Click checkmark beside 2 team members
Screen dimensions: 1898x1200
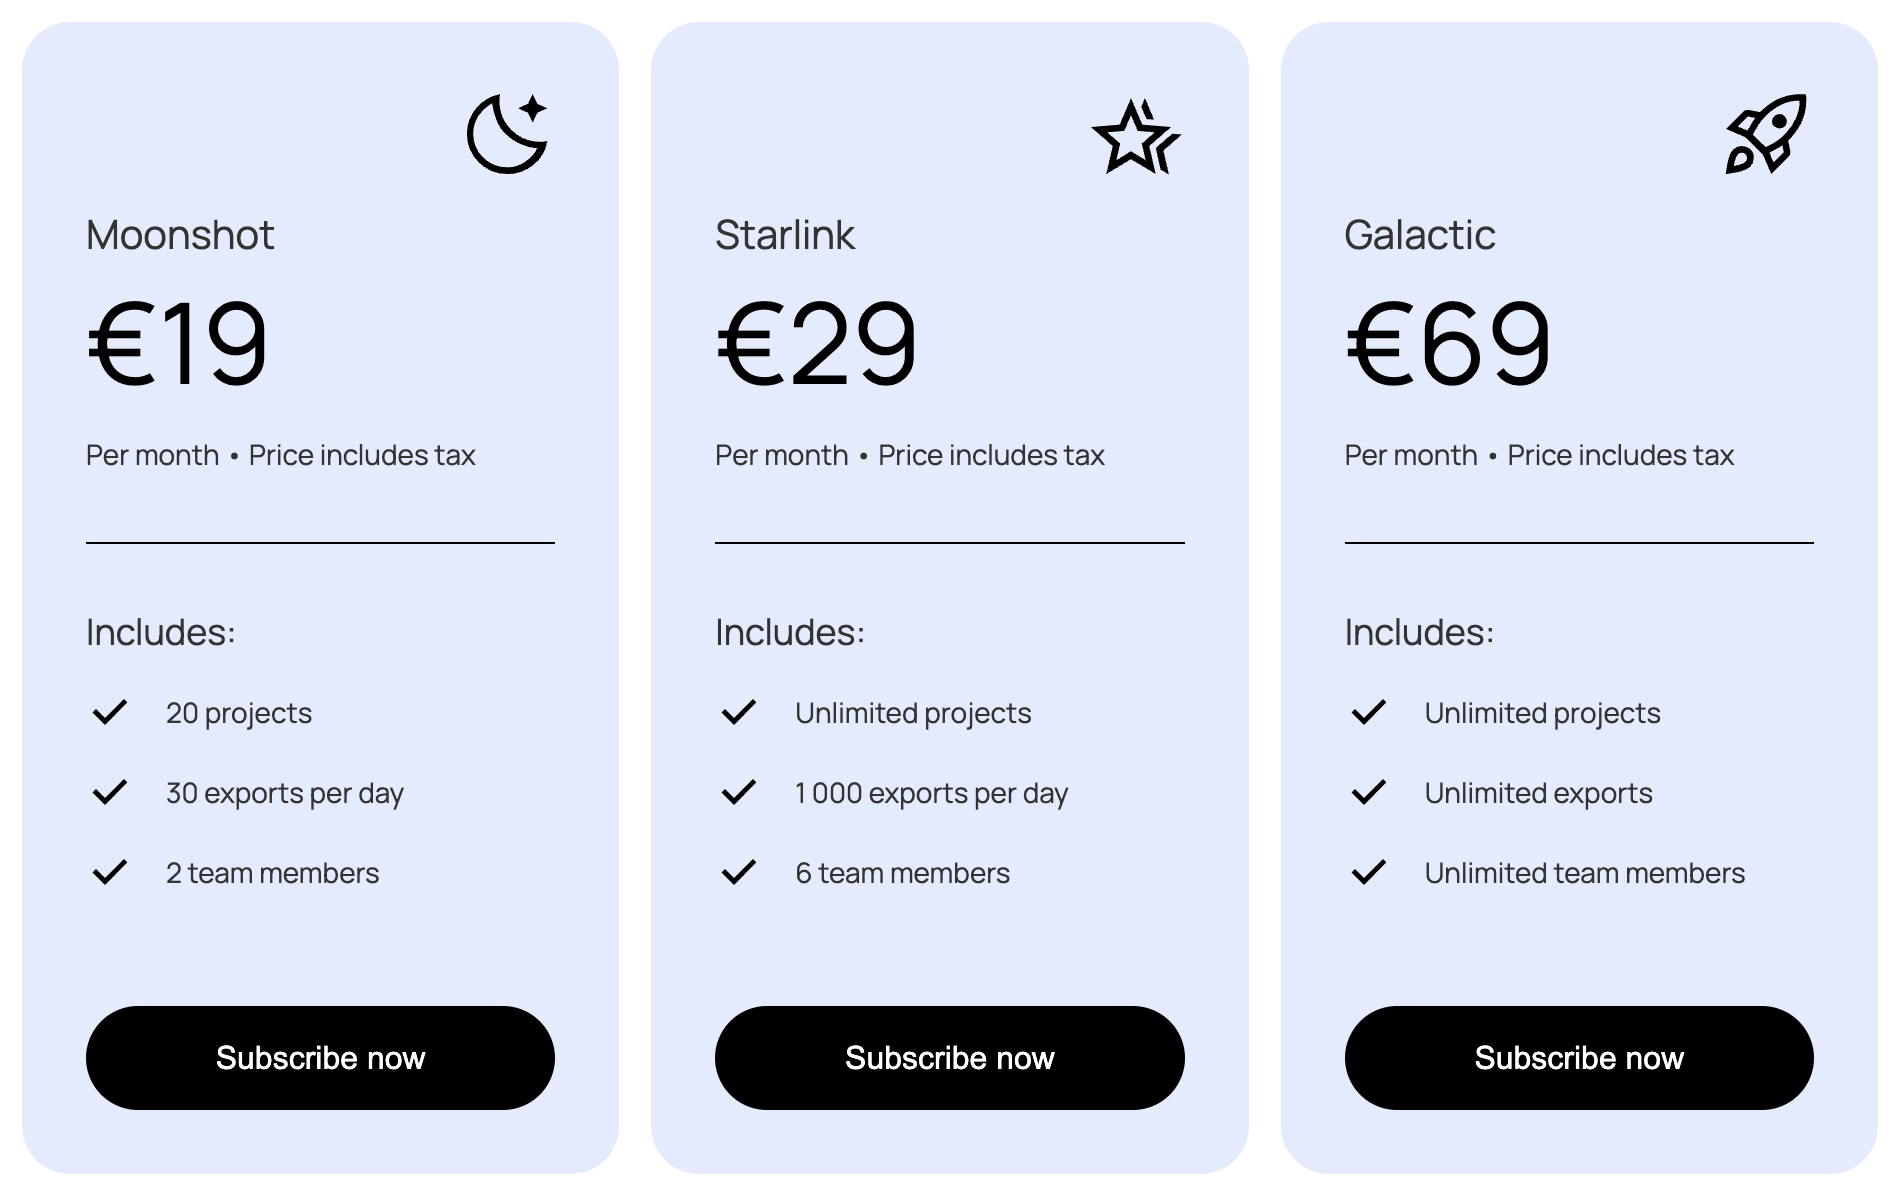[110, 872]
